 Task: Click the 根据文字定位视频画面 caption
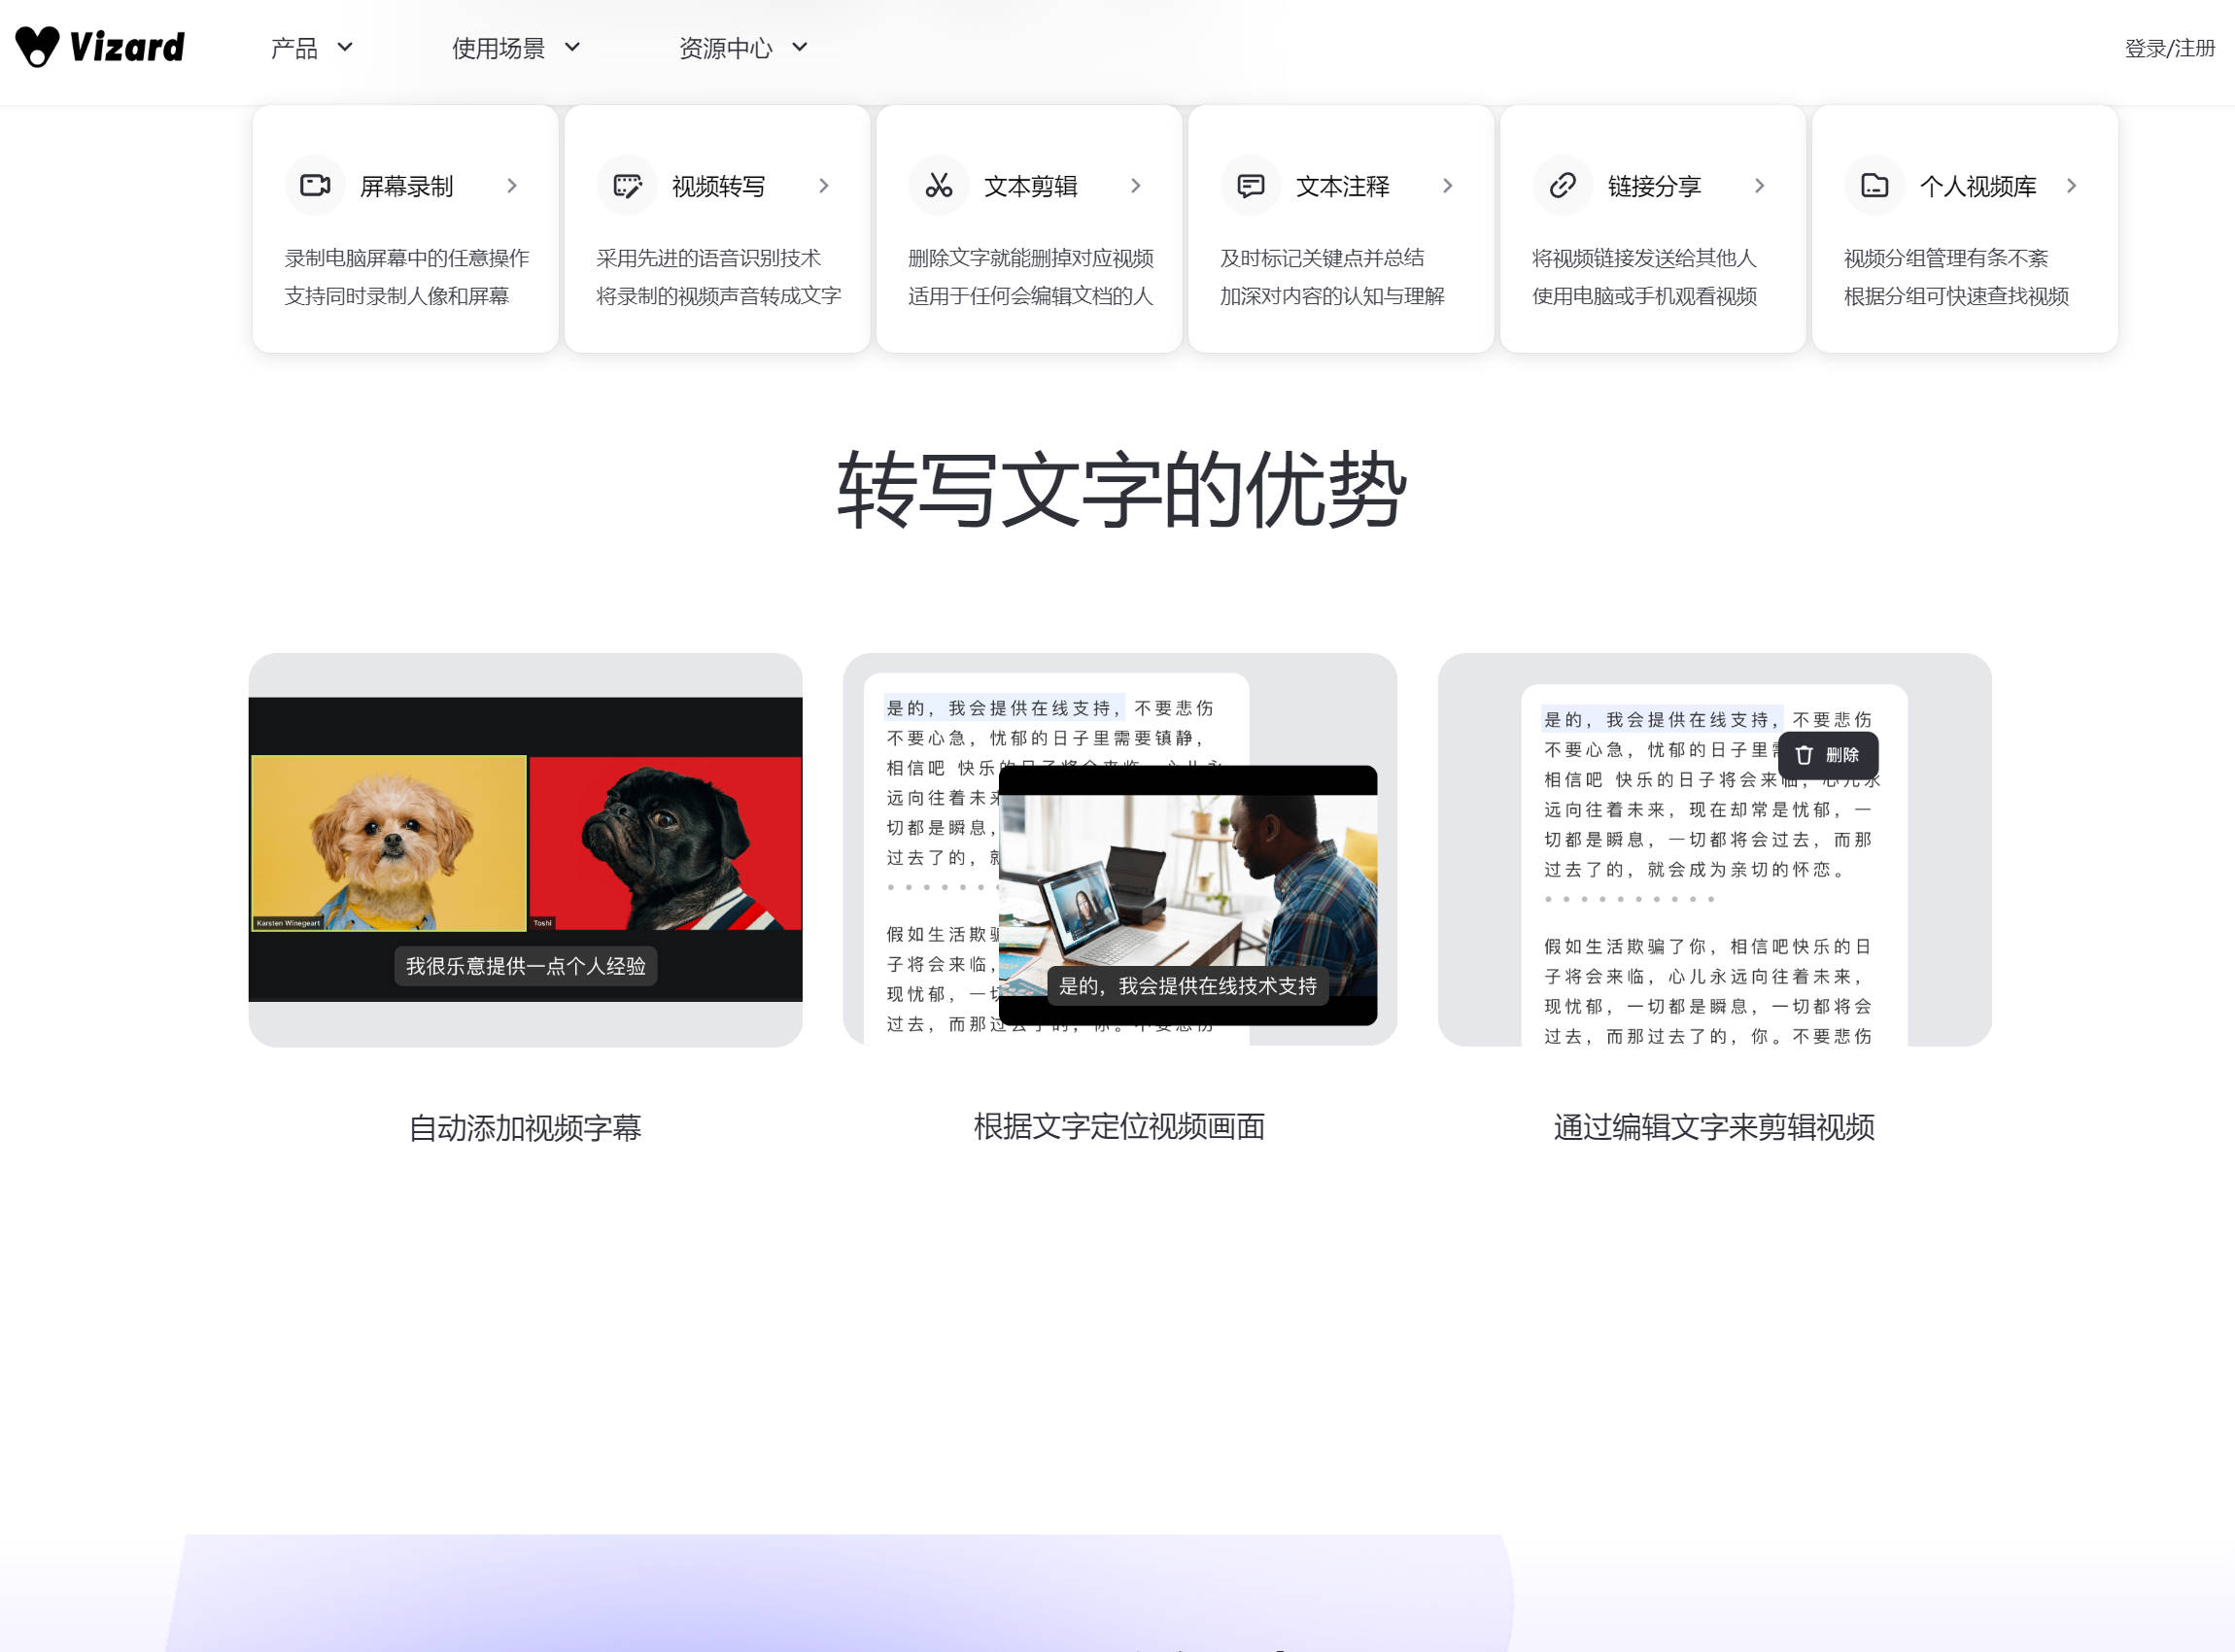(1119, 1126)
